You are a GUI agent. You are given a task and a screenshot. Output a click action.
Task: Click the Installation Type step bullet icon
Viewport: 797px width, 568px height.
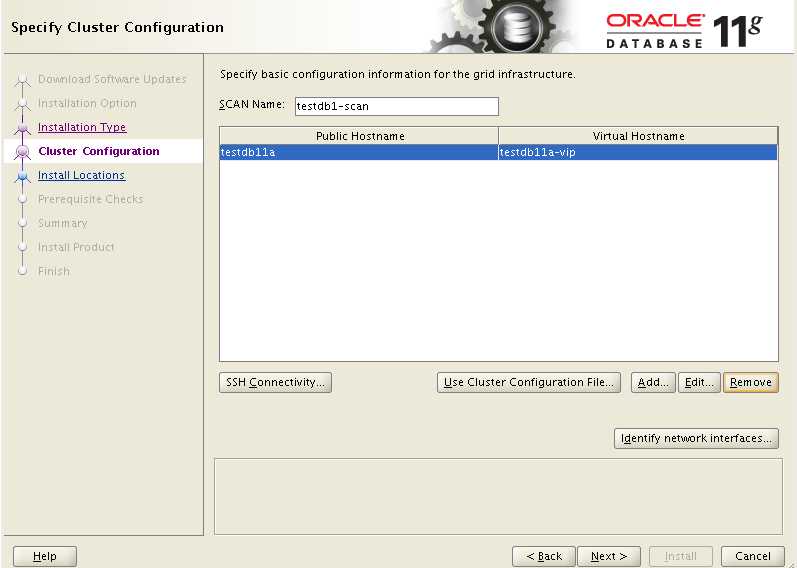point(22,128)
